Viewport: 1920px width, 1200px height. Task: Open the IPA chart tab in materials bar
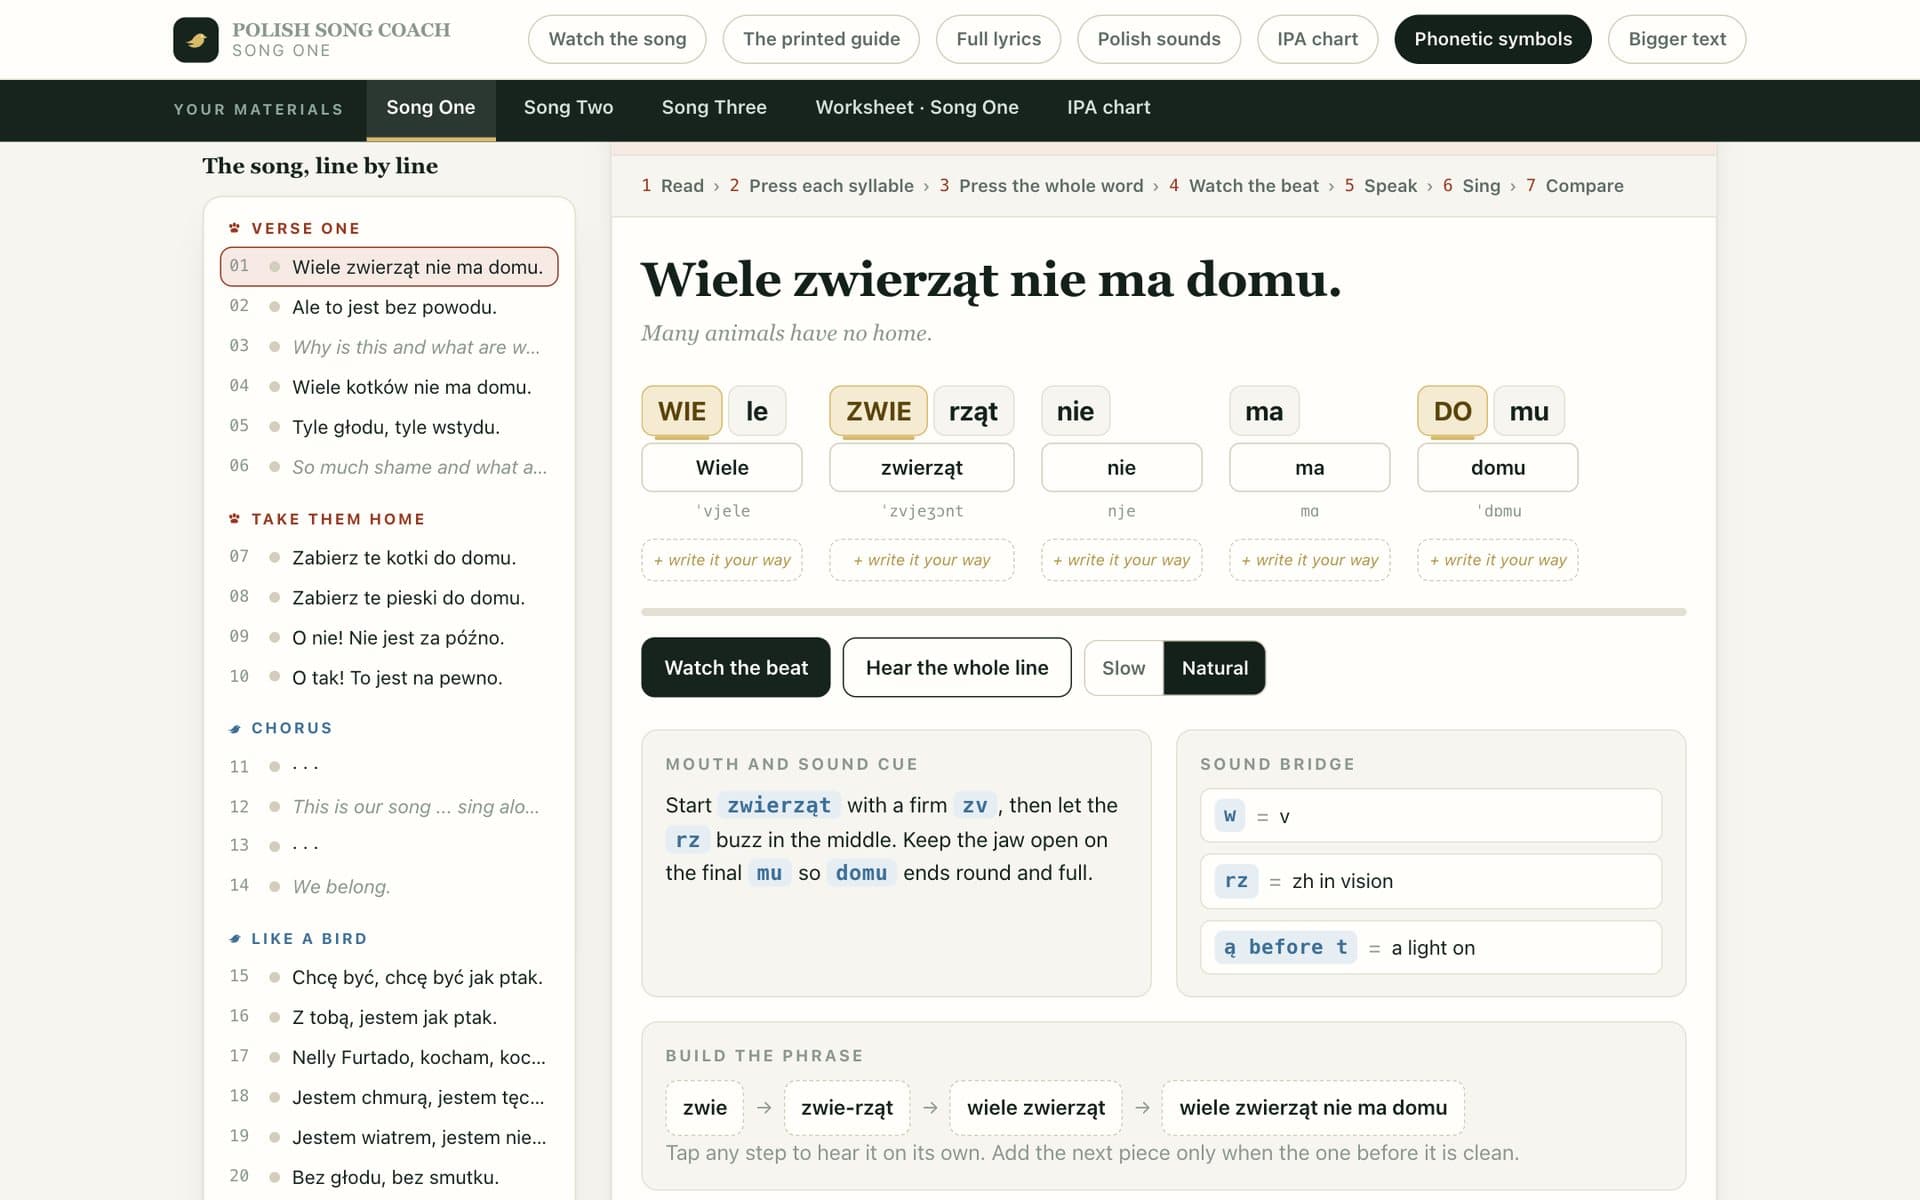tap(1108, 108)
